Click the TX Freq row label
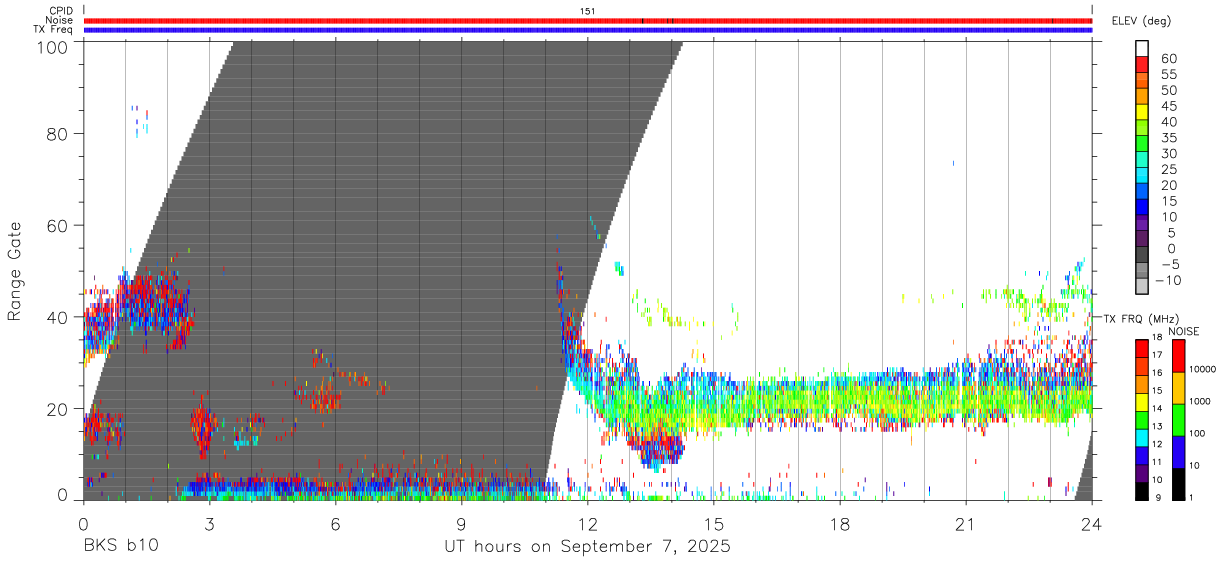This screenshot has height=567, width=1228. point(54,30)
